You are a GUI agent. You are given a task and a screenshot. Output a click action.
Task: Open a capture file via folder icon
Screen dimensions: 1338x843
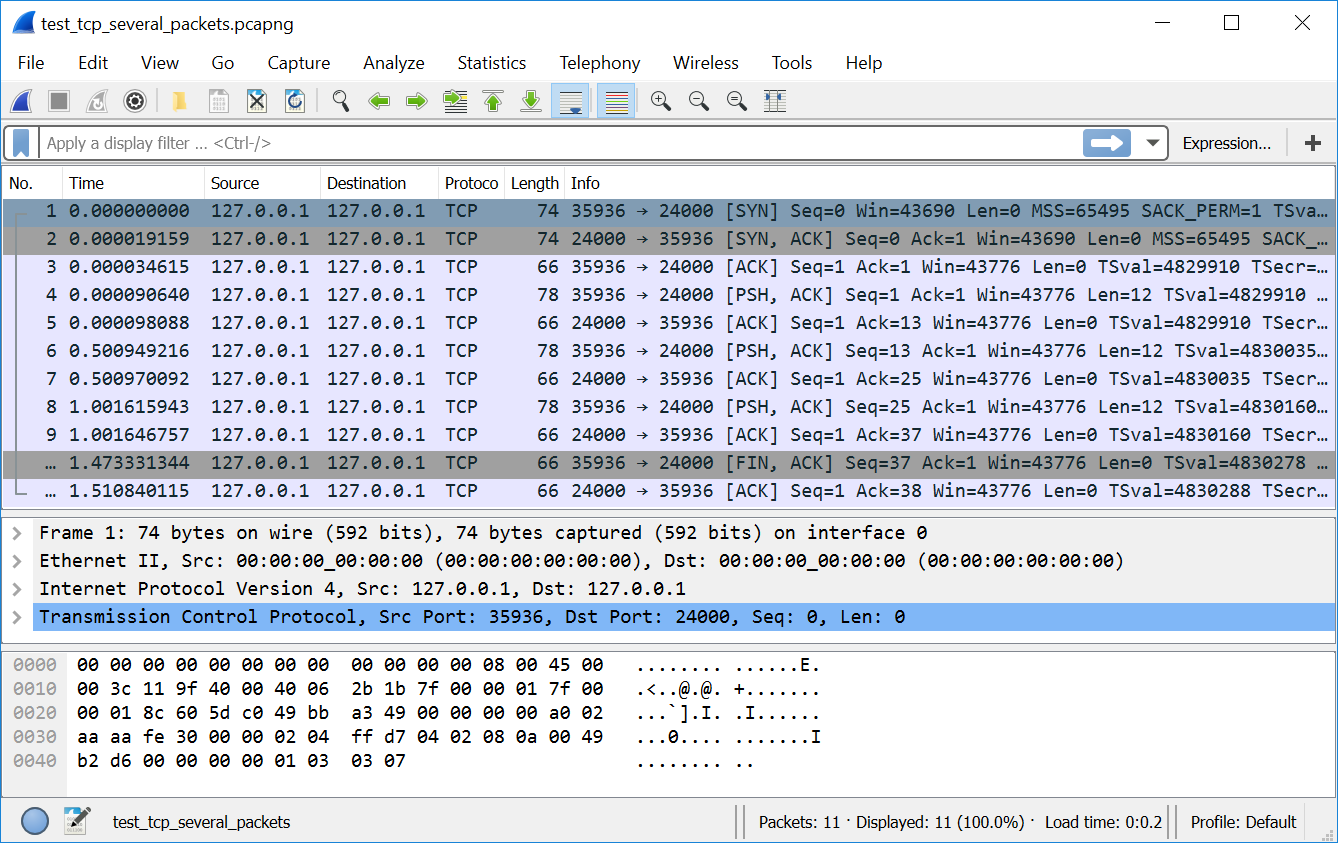coord(180,101)
